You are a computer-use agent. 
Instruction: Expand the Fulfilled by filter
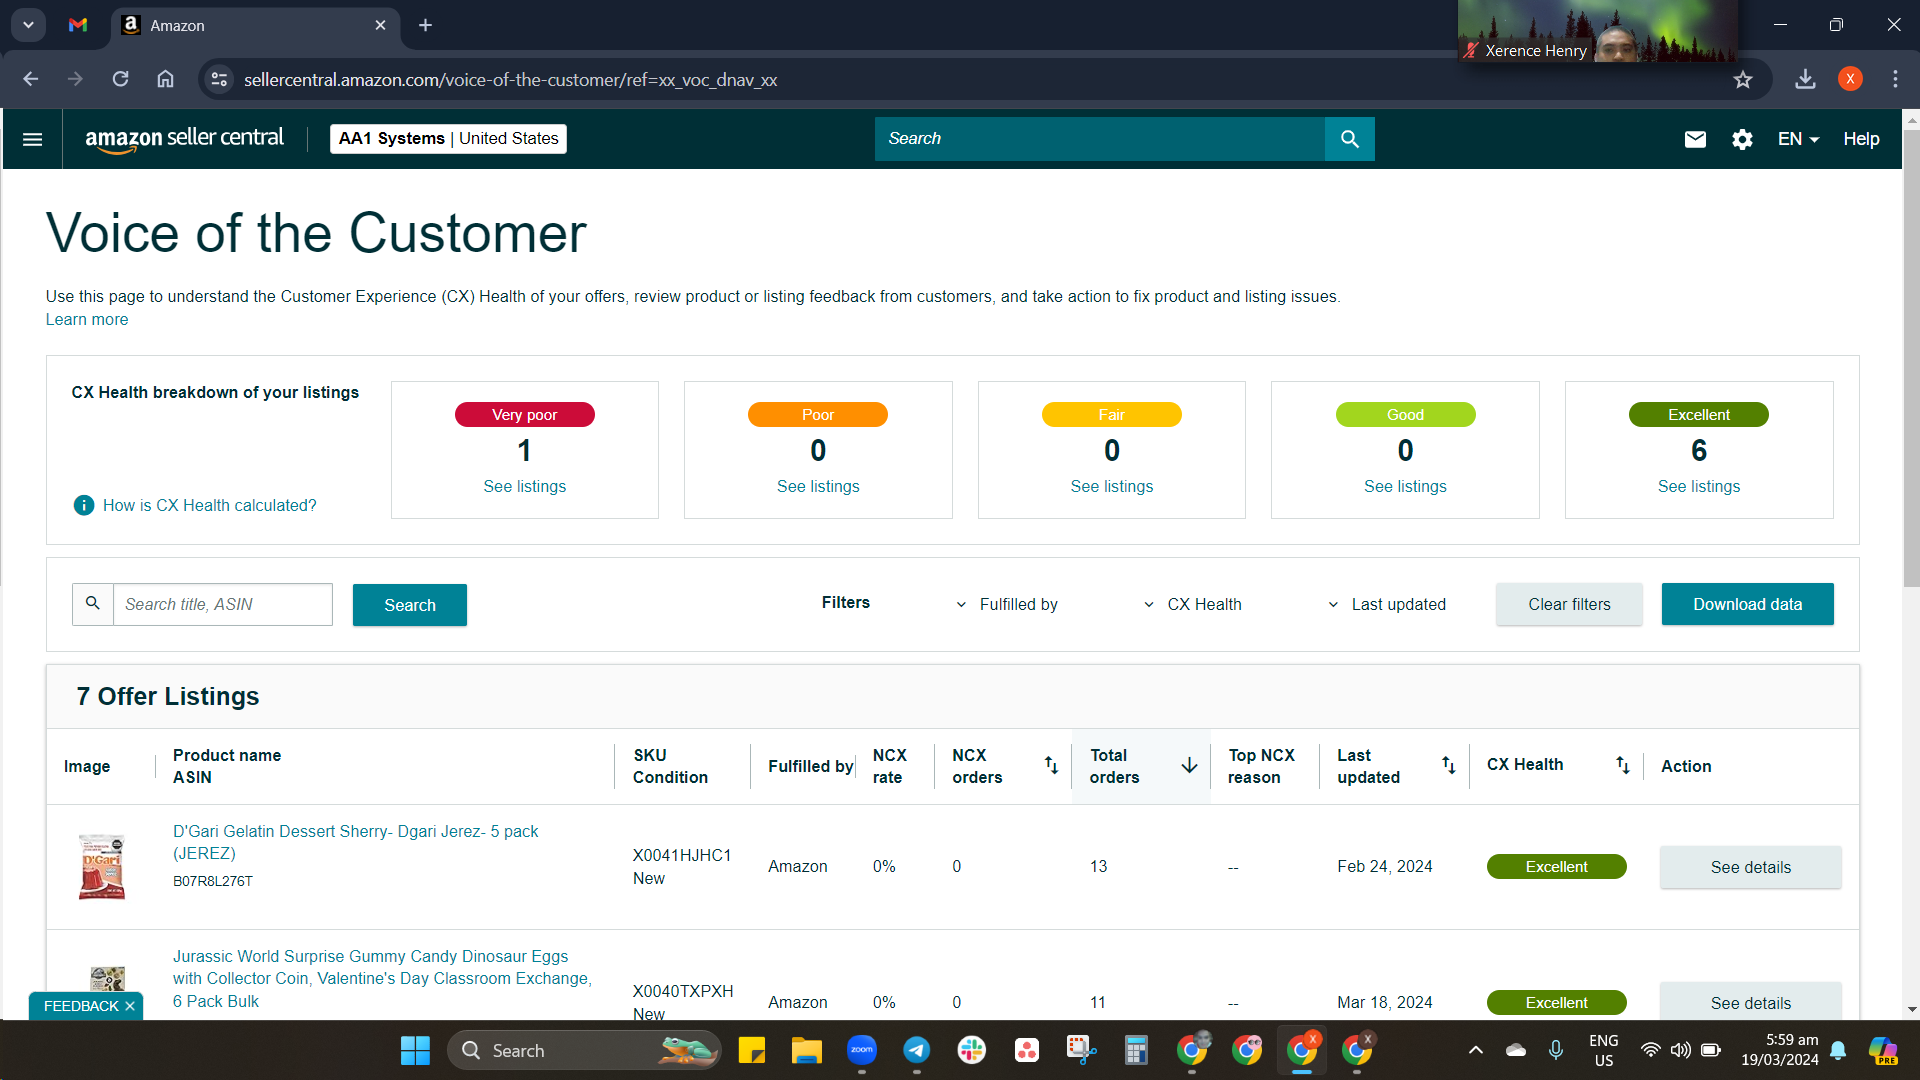click(x=1007, y=604)
